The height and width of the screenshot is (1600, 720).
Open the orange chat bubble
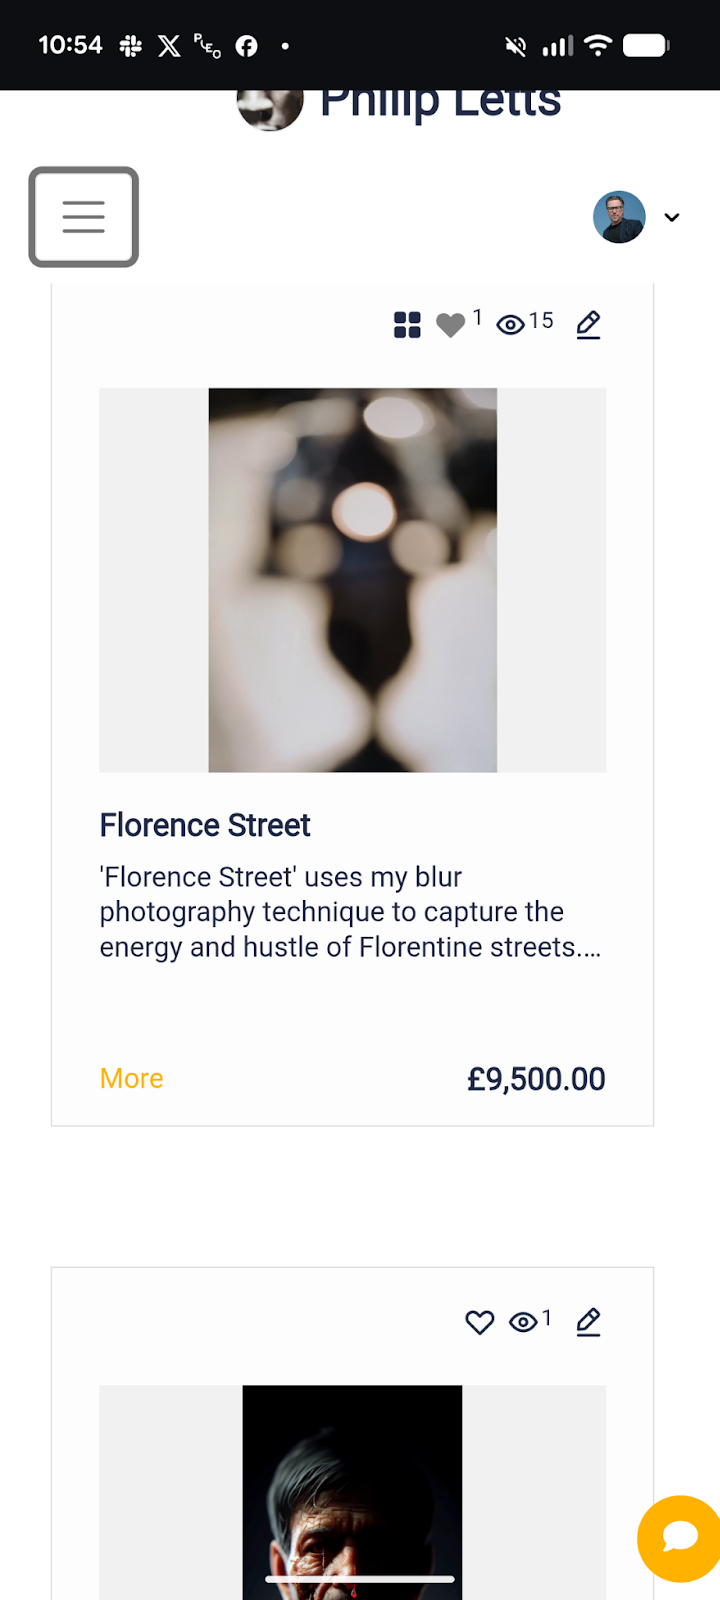(x=679, y=1538)
